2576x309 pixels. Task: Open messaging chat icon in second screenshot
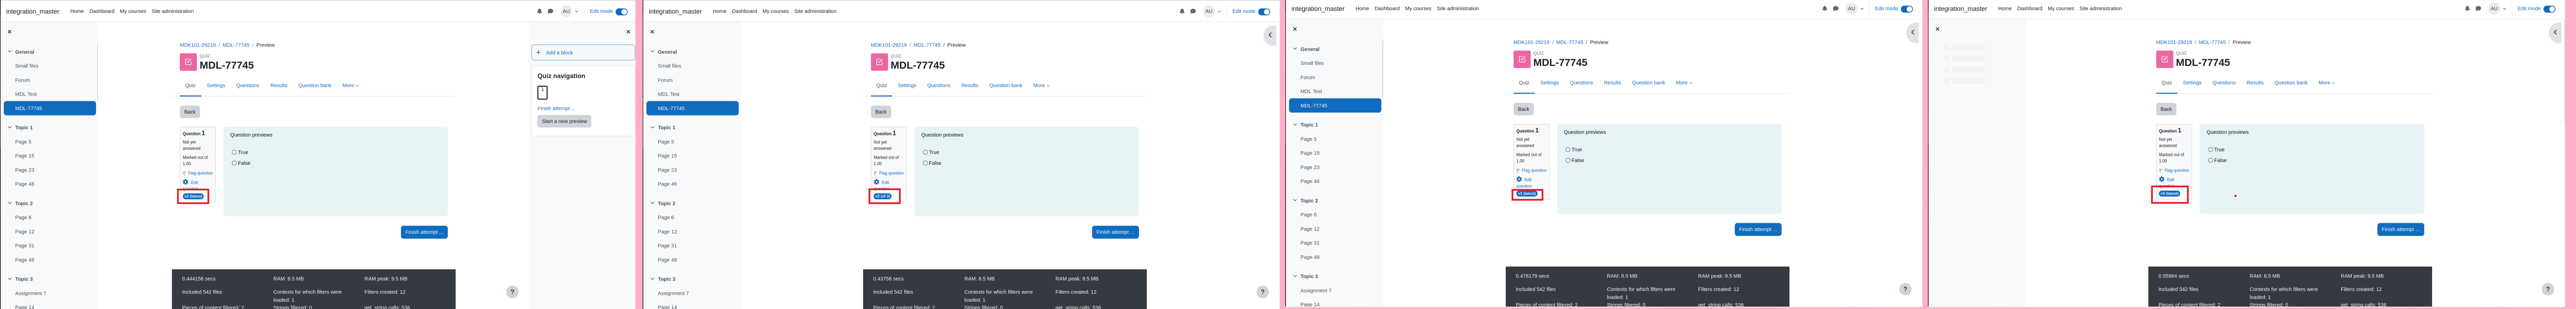coord(1193,11)
